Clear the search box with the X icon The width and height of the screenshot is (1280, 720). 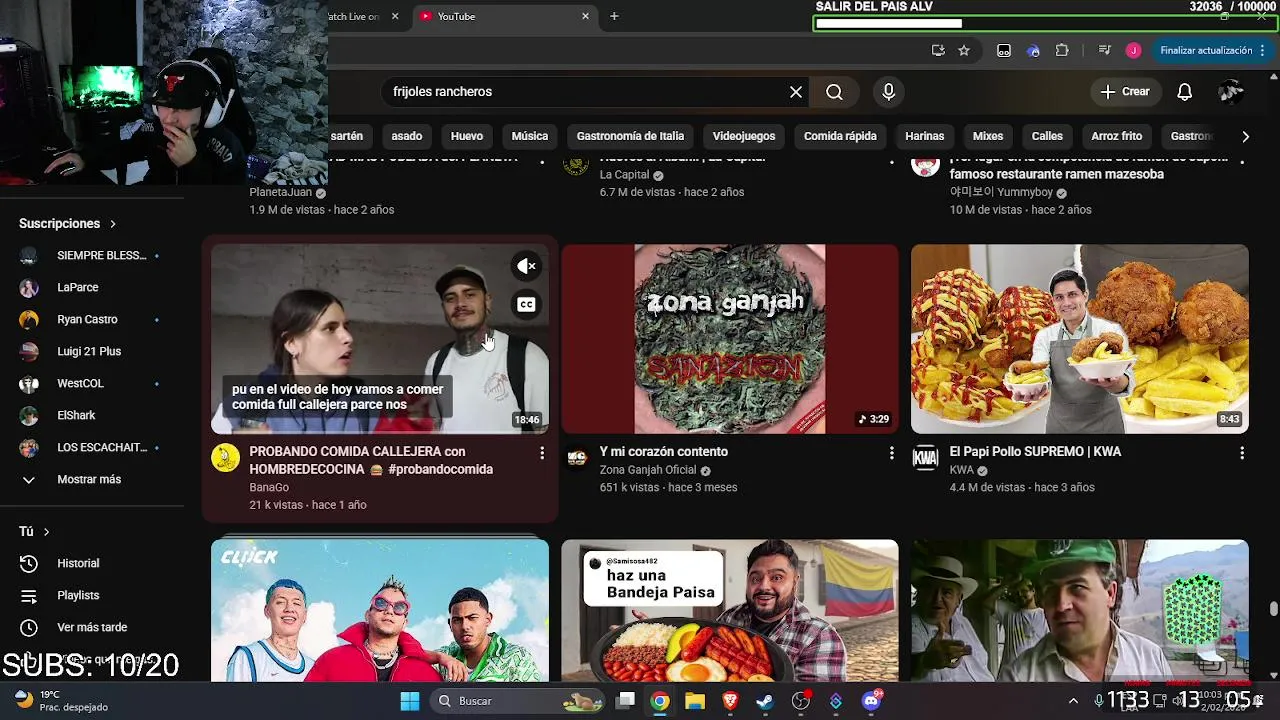click(x=796, y=92)
